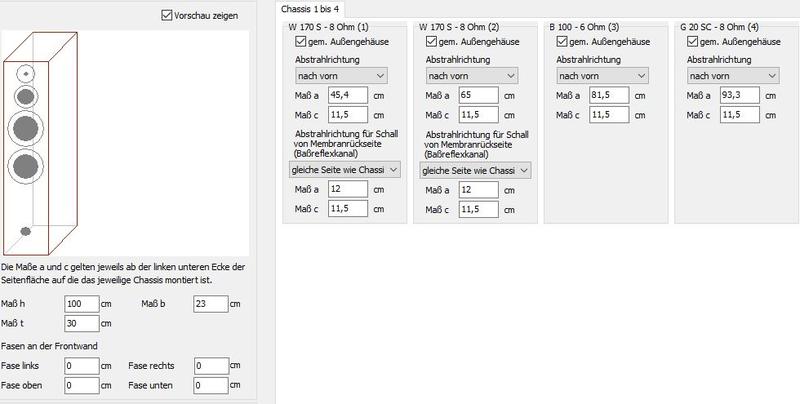Viewport: 800px width, 404px height.
Task: Toggle gem. Außengehäuse for G 20 SC chassis
Action: tap(694, 42)
